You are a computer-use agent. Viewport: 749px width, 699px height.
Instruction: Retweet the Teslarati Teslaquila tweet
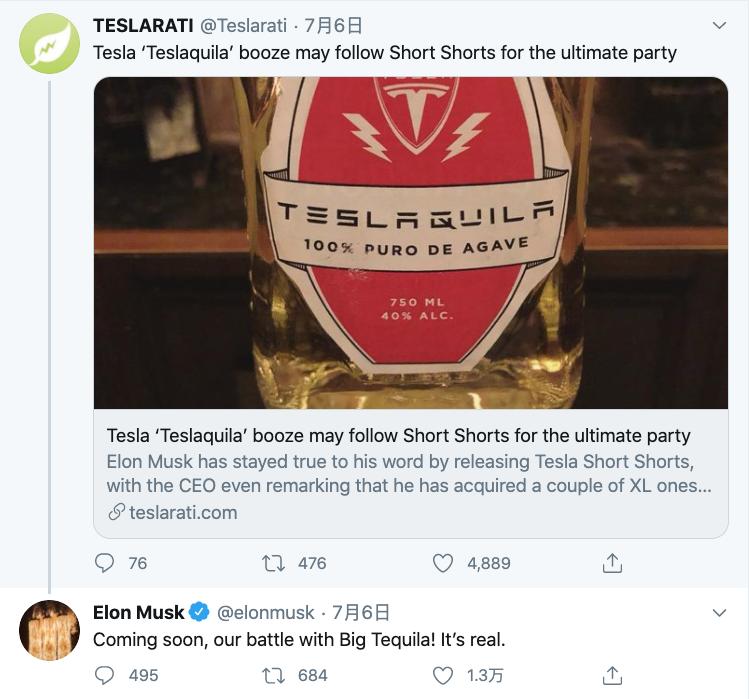pos(273,563)
